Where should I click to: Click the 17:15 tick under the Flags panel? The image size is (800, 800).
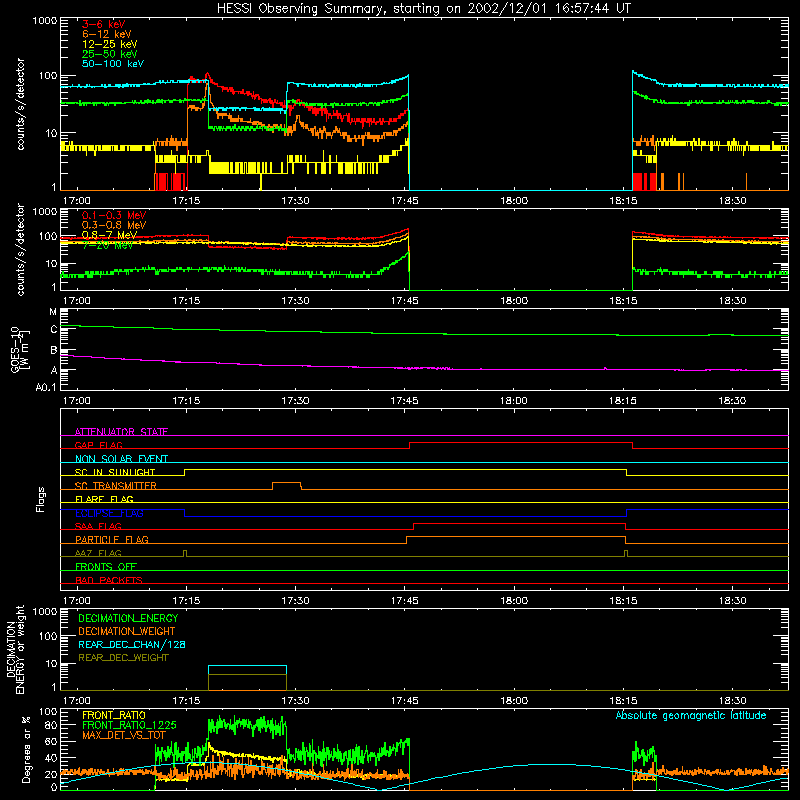(186, 601)
